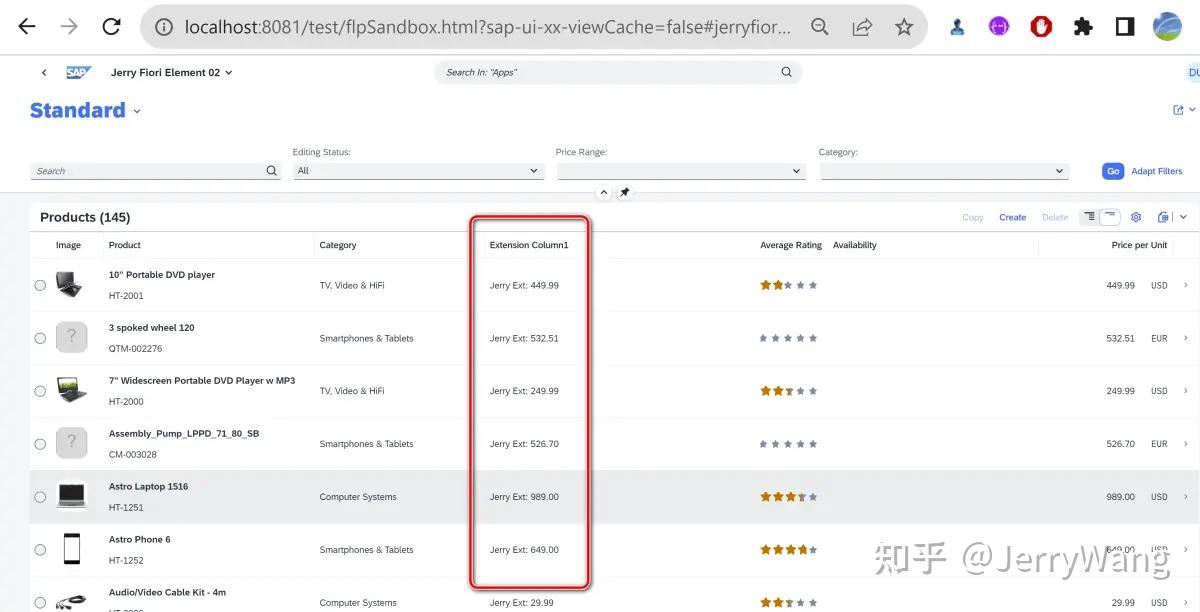The width and height of the screenshot is (1200, 612).
Task: Reload the page with the browser refresh icon
Action: pyautogui.click(x=111, y=26)
